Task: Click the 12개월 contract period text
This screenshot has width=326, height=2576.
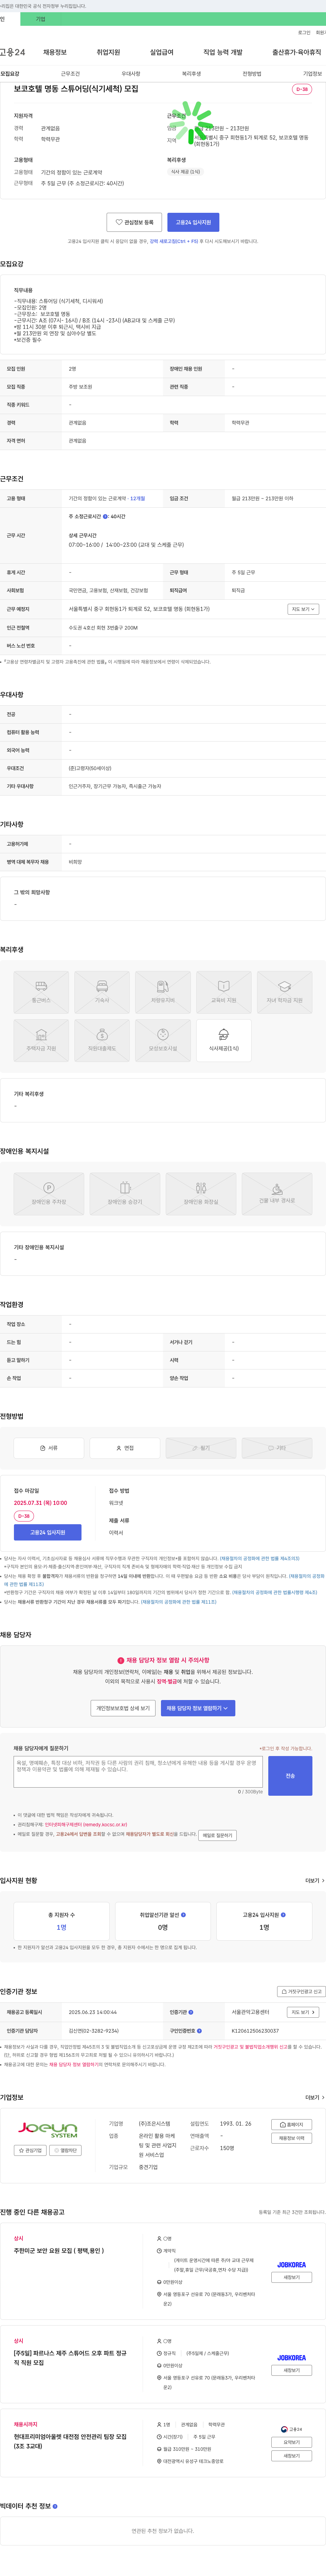Action: [138, 498]
